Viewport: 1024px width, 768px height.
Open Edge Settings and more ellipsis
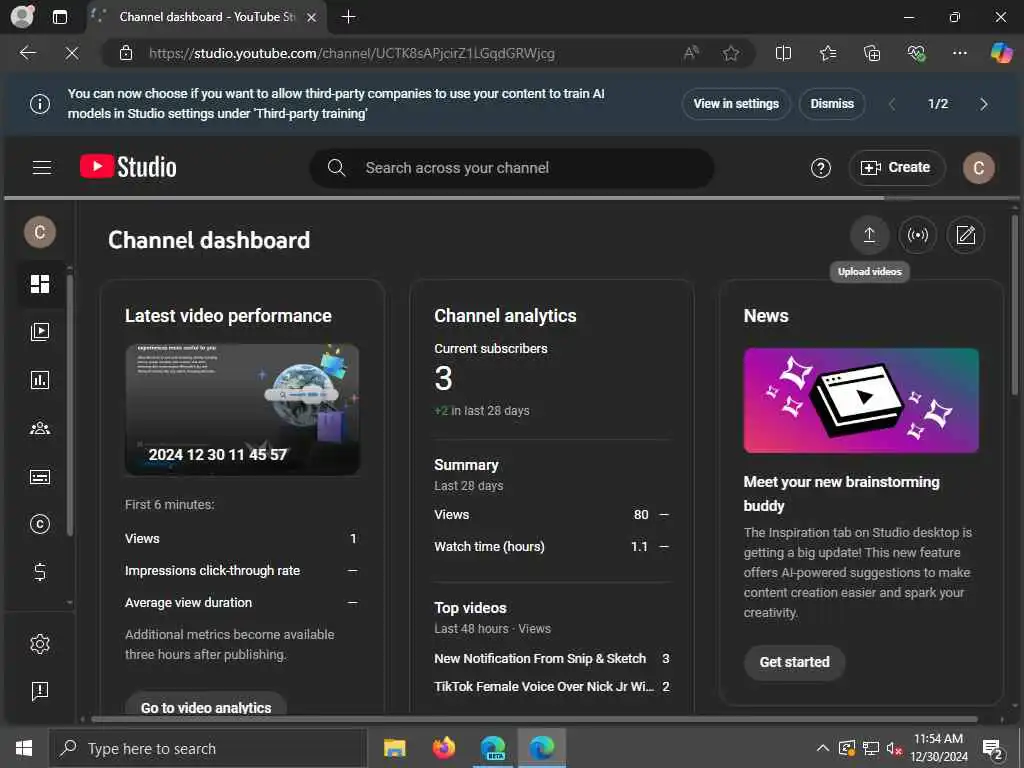click(959, 53)
